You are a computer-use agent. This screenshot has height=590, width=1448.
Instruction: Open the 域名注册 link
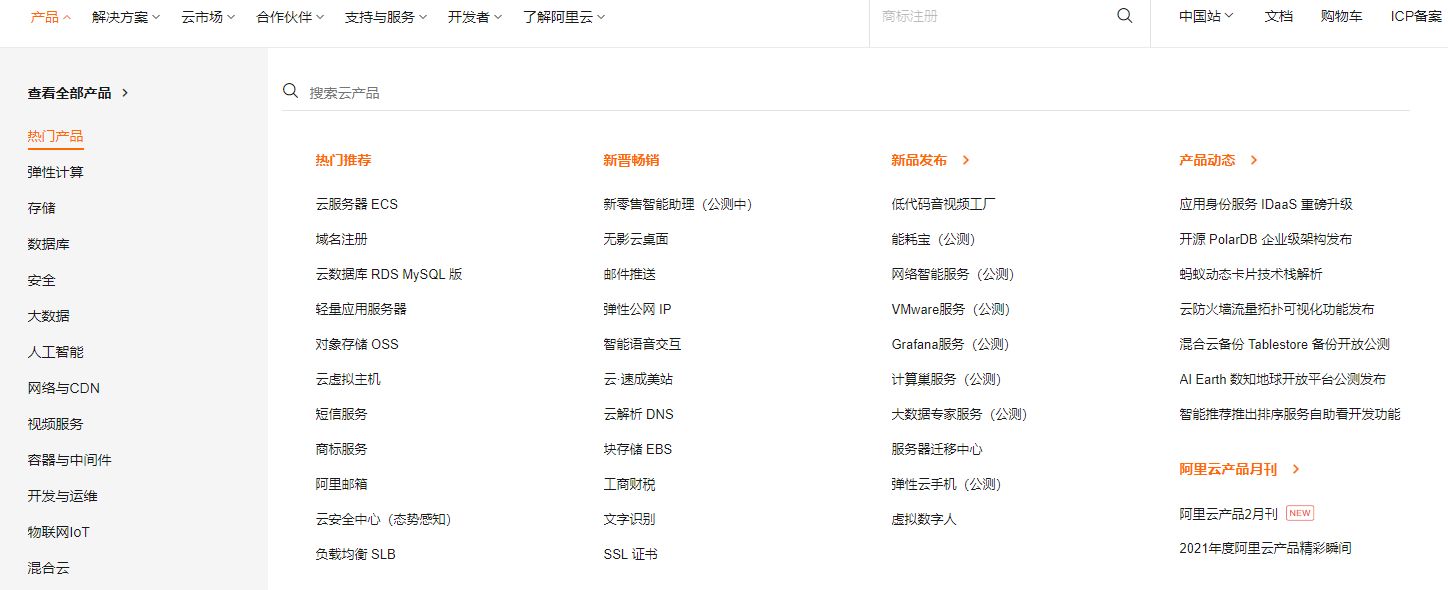click(342, 239)
